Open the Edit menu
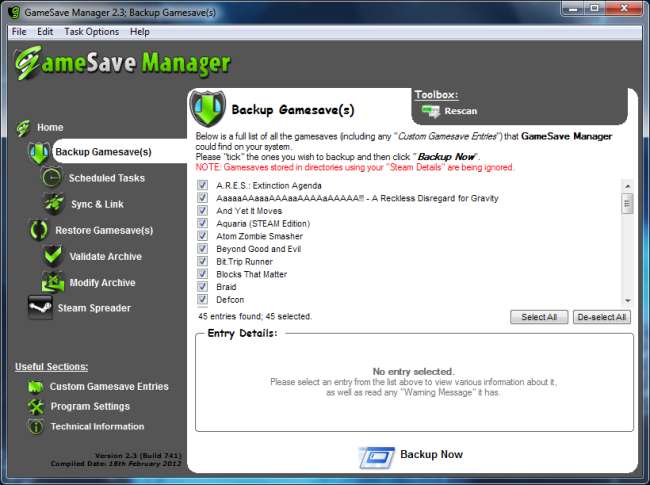The width and height of the screenshot is (650, 485). (45, 32)
